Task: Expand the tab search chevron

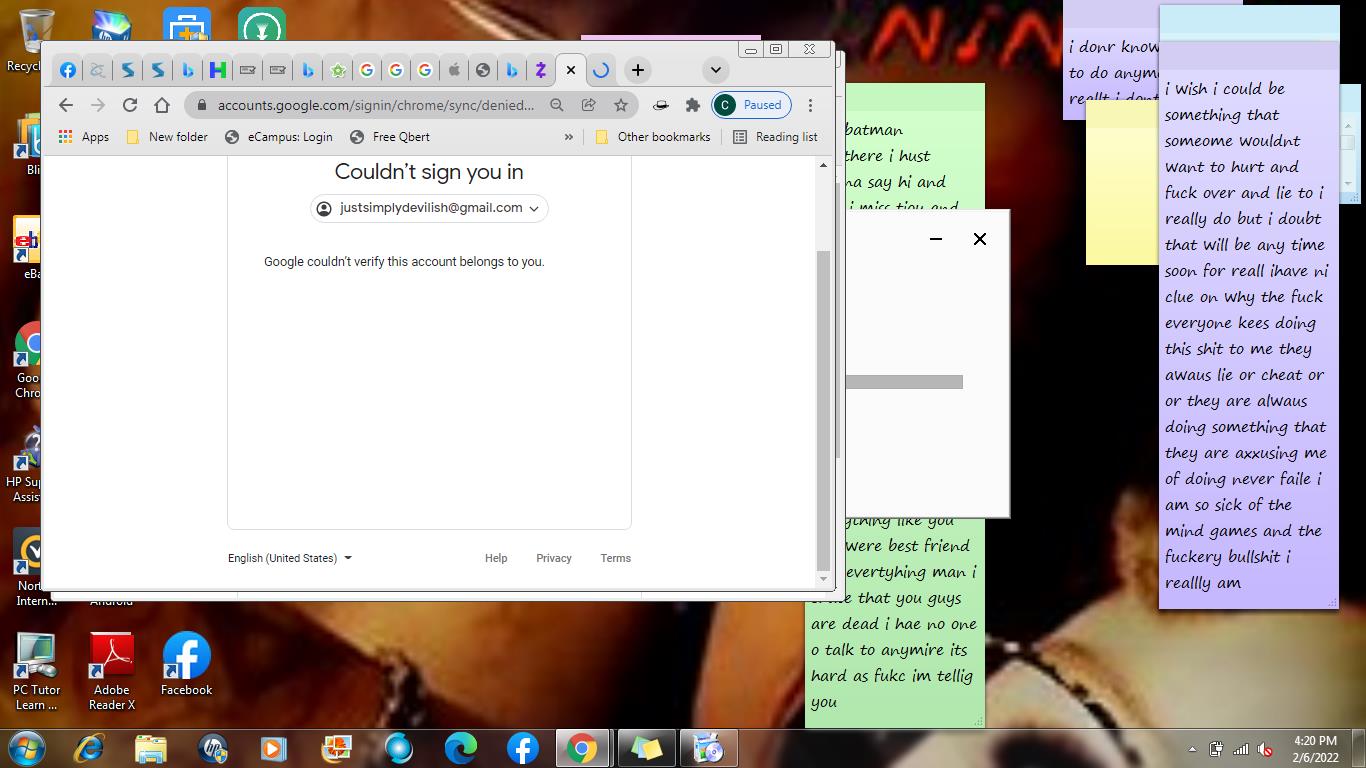Action: coord(715,70)
